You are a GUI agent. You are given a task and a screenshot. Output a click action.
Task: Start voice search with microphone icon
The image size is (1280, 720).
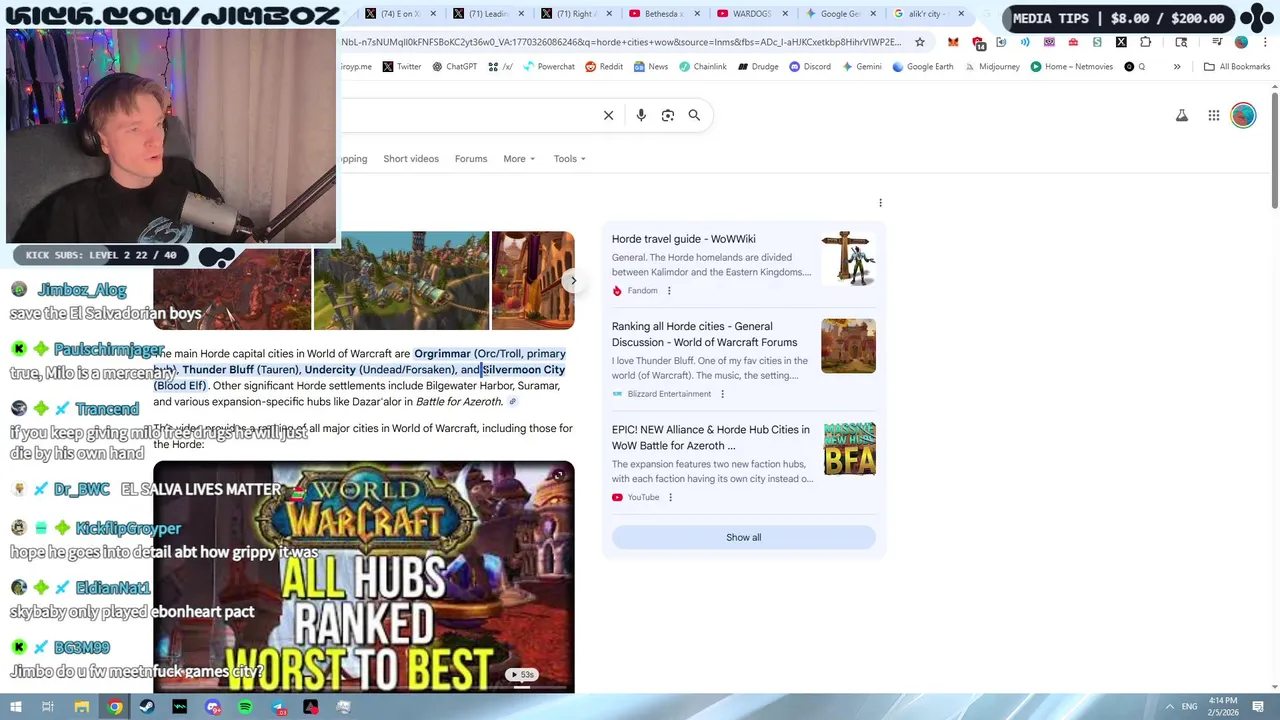[641, 115]
